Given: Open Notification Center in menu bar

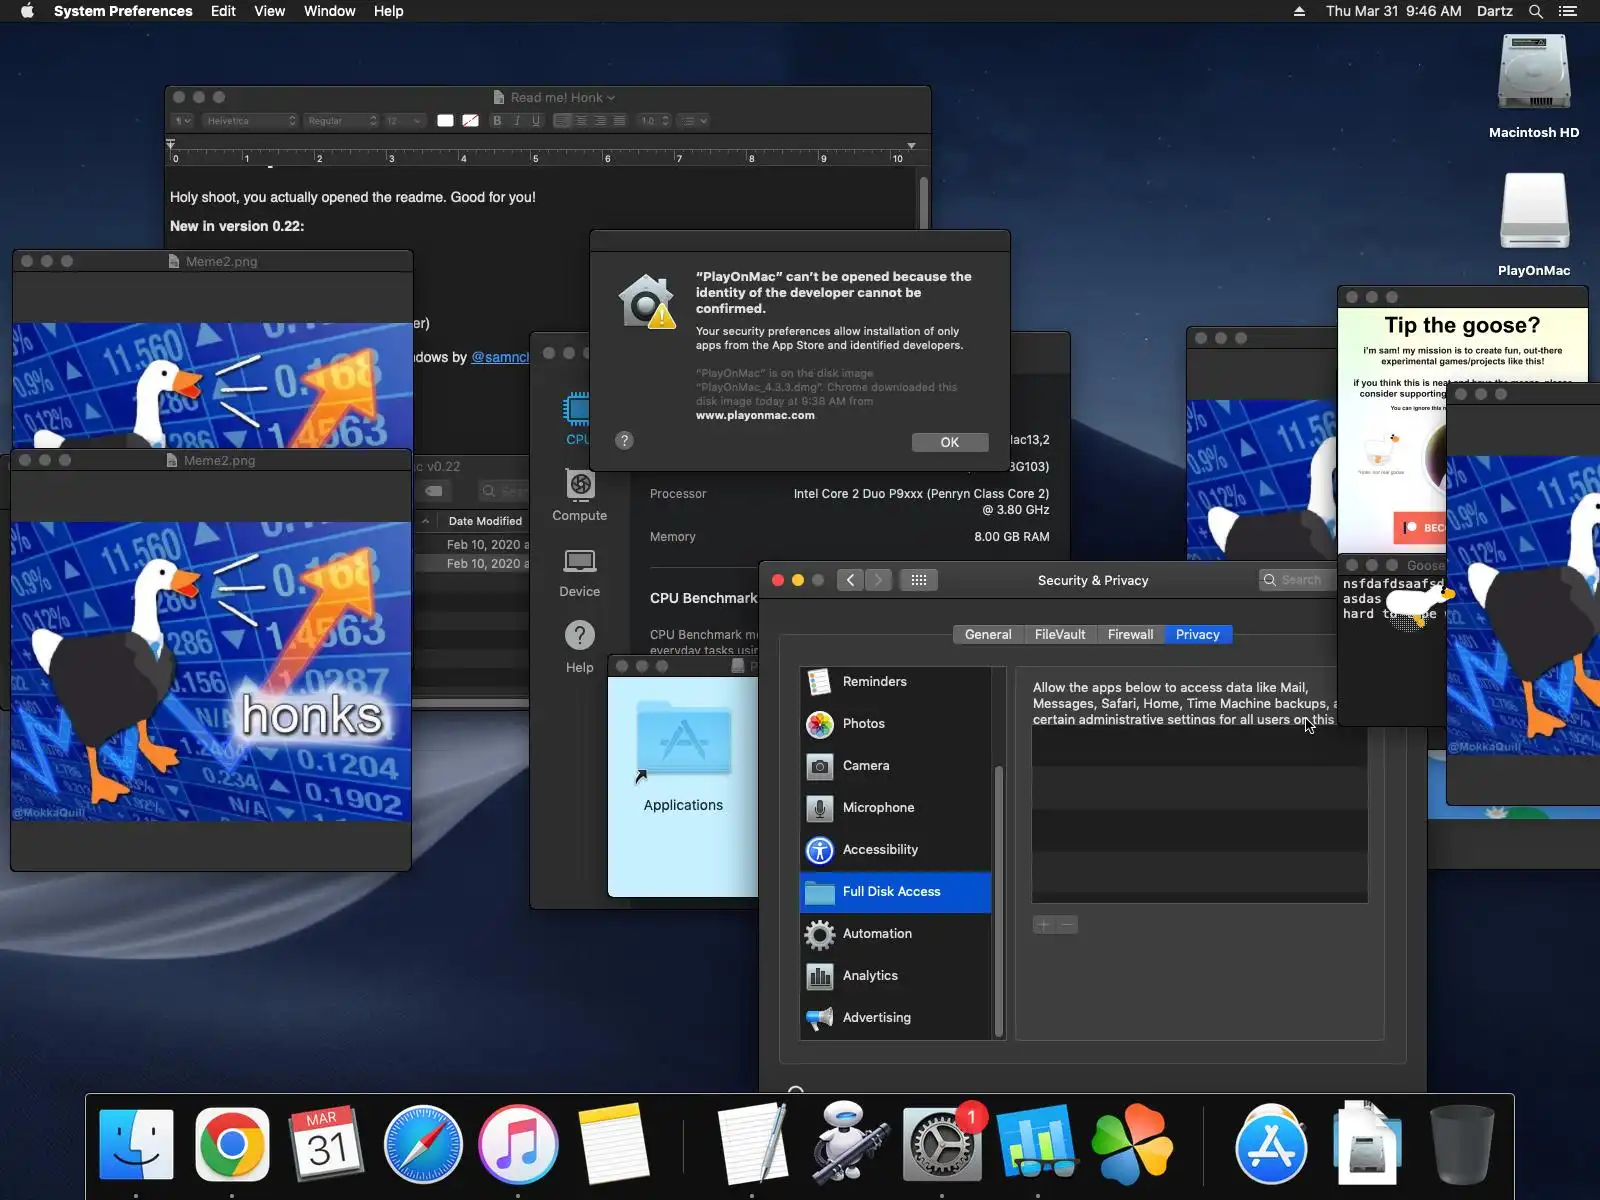Looking at the screenshot, I should point(1568,11).
